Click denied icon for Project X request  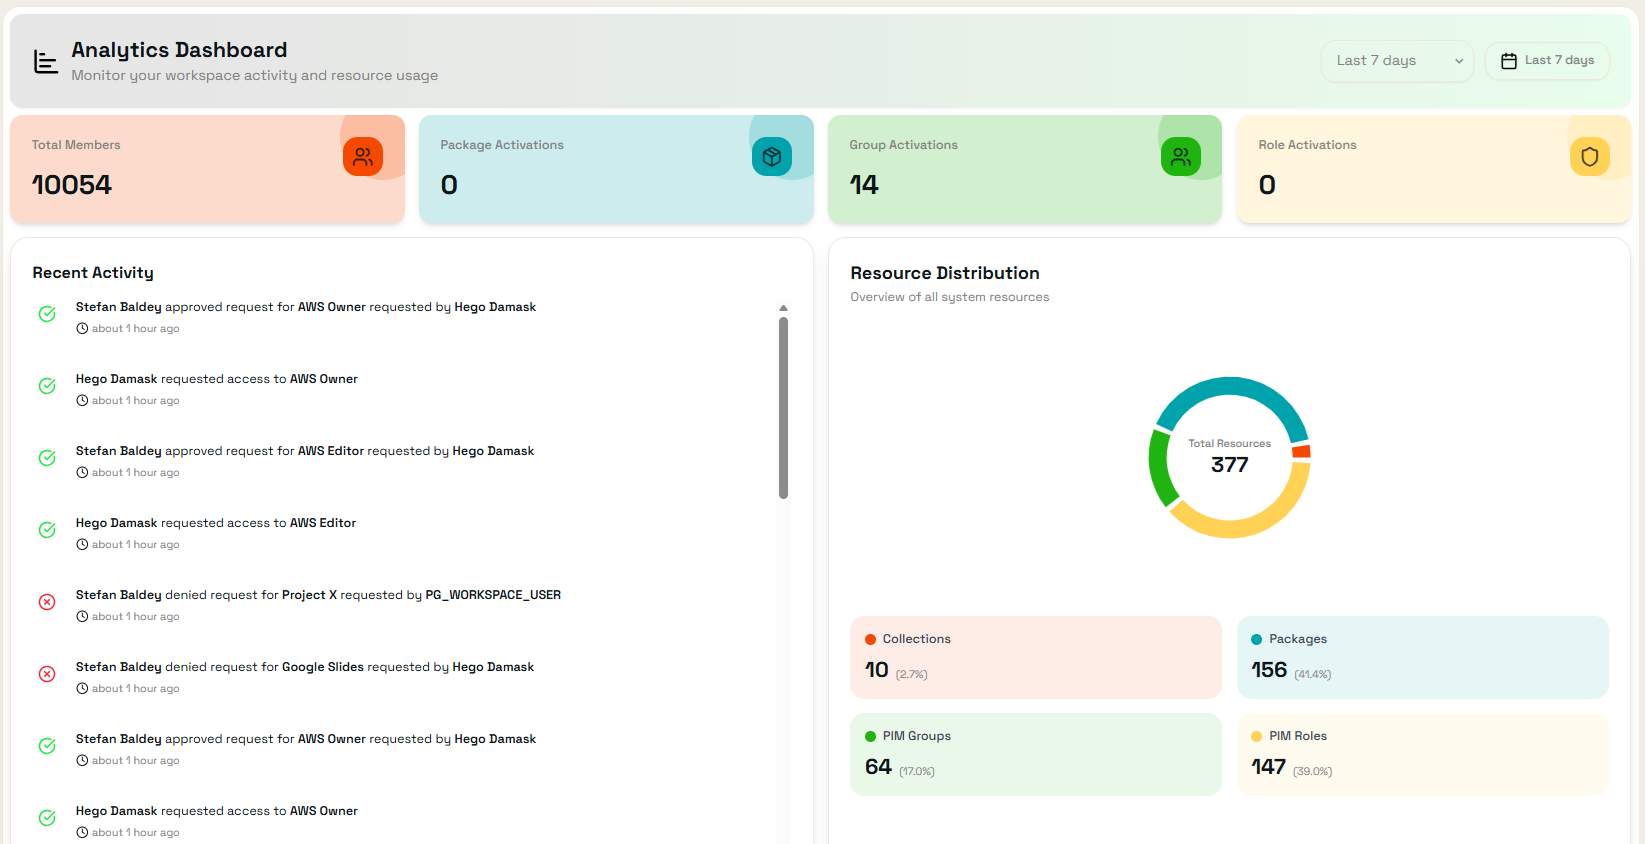(47, 602)
